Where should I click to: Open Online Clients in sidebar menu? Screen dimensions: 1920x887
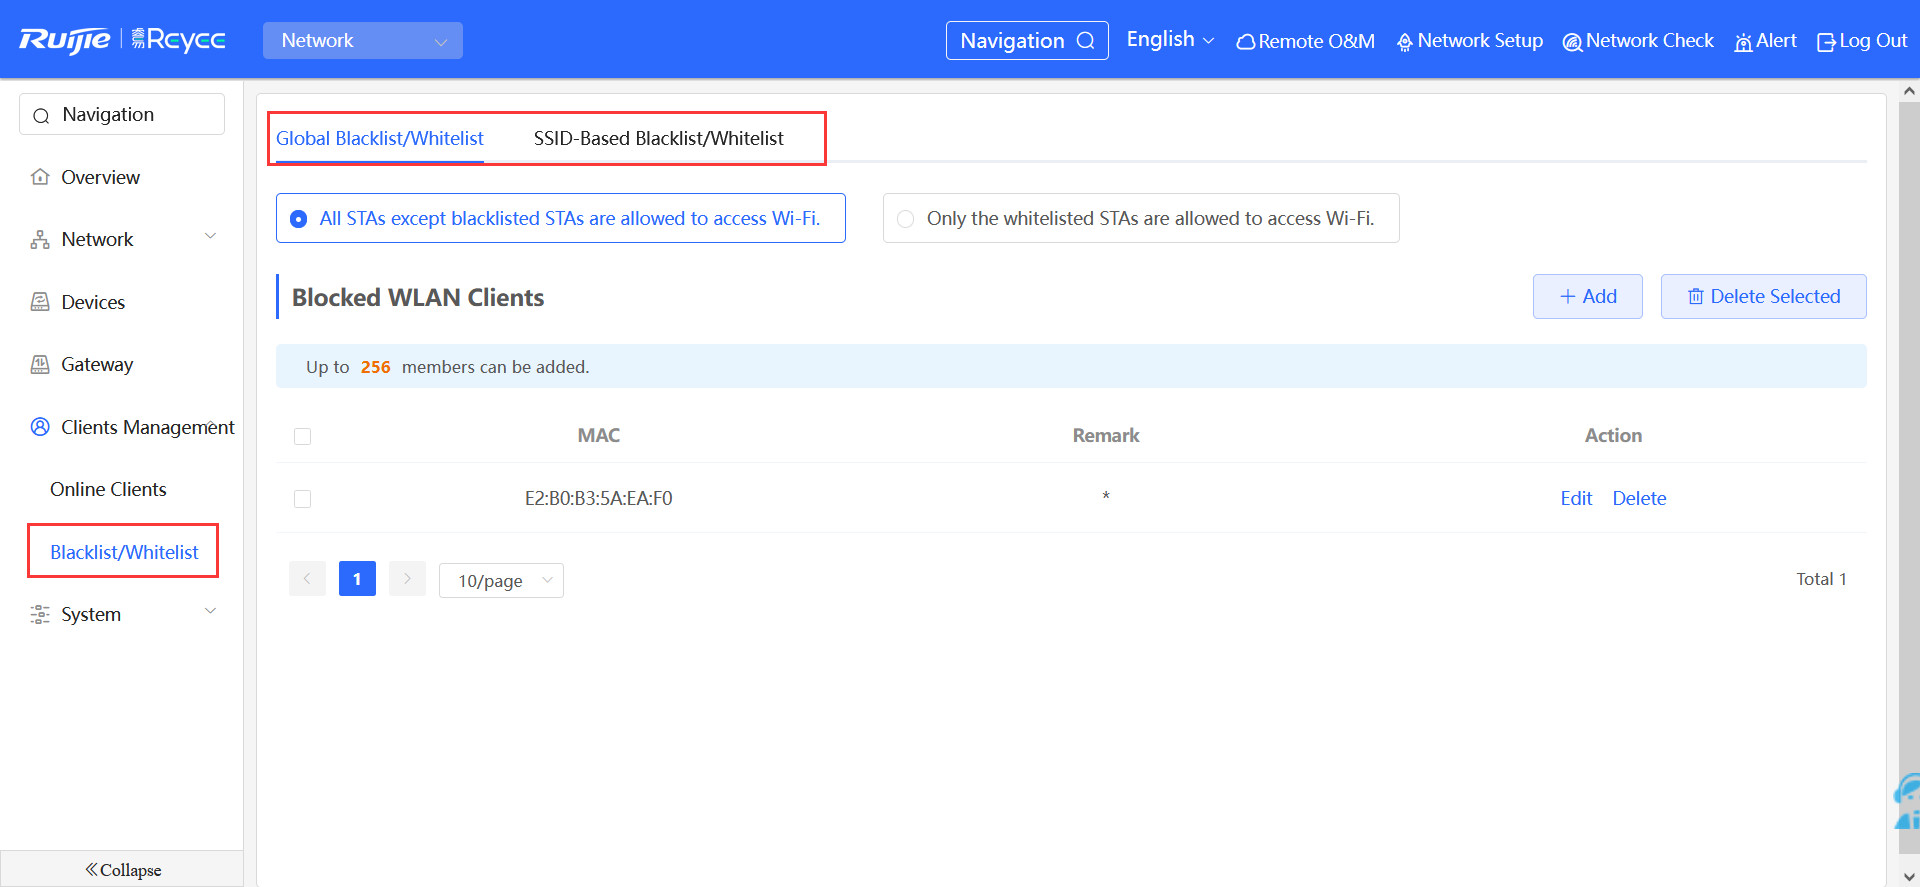click(x=108, y=489)
